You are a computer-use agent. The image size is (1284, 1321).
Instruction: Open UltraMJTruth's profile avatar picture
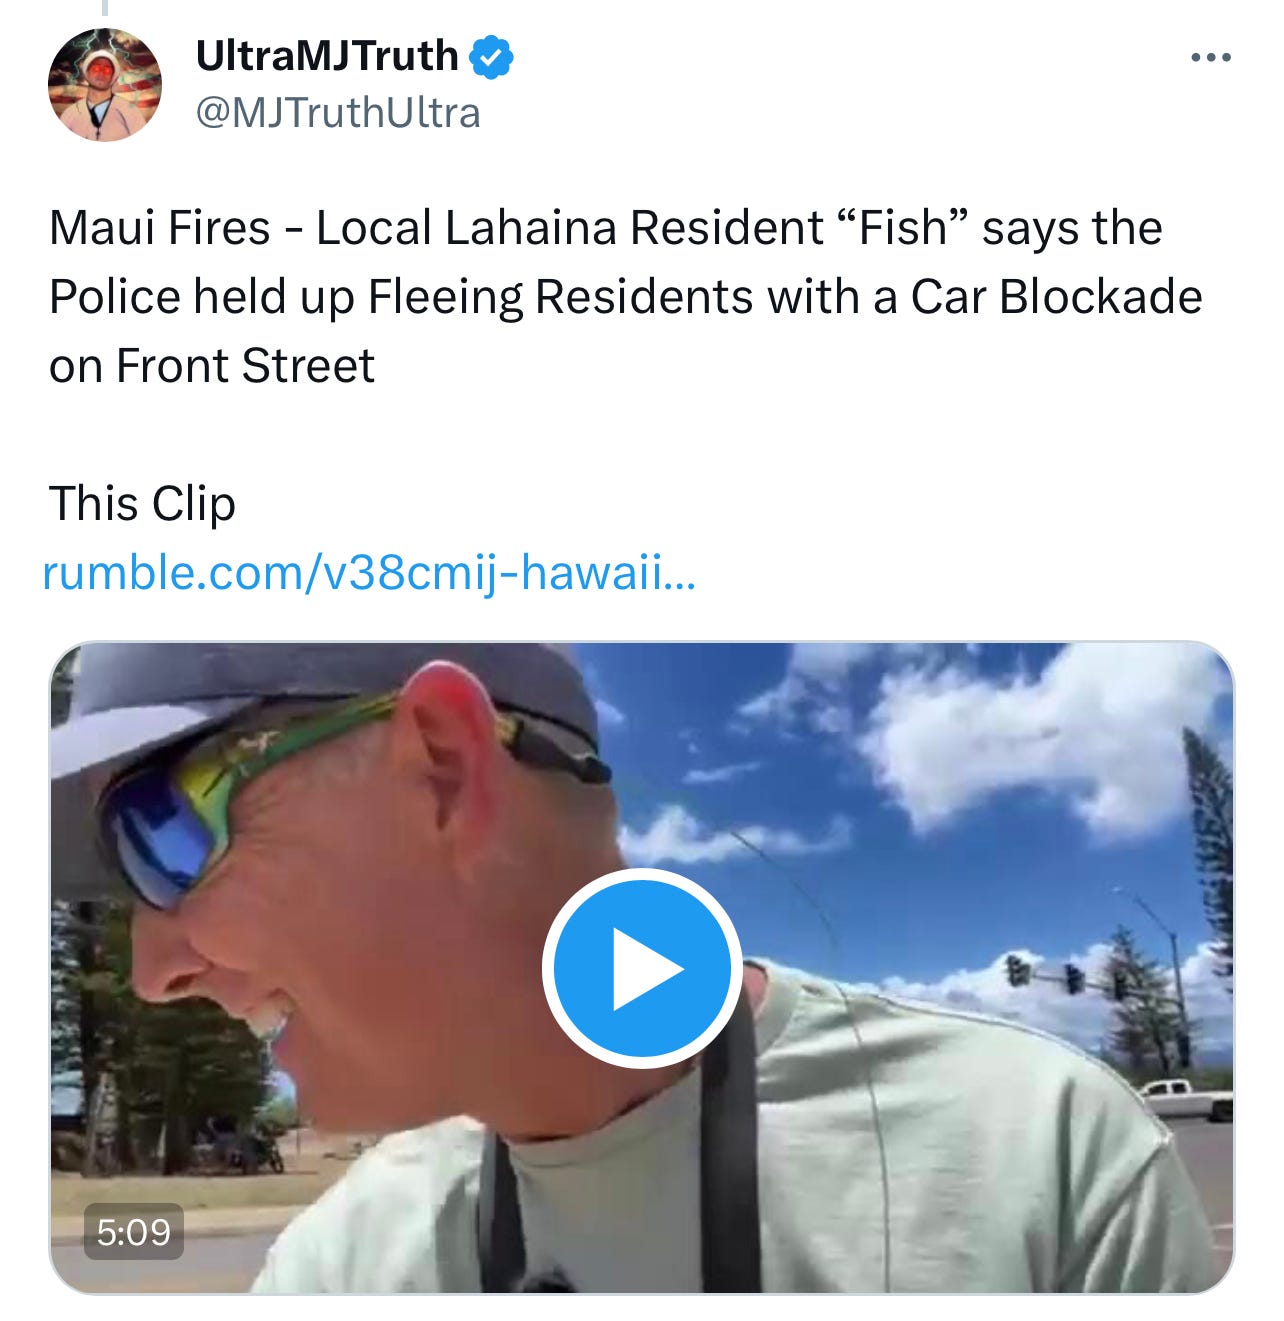click(x=104, y=84)
